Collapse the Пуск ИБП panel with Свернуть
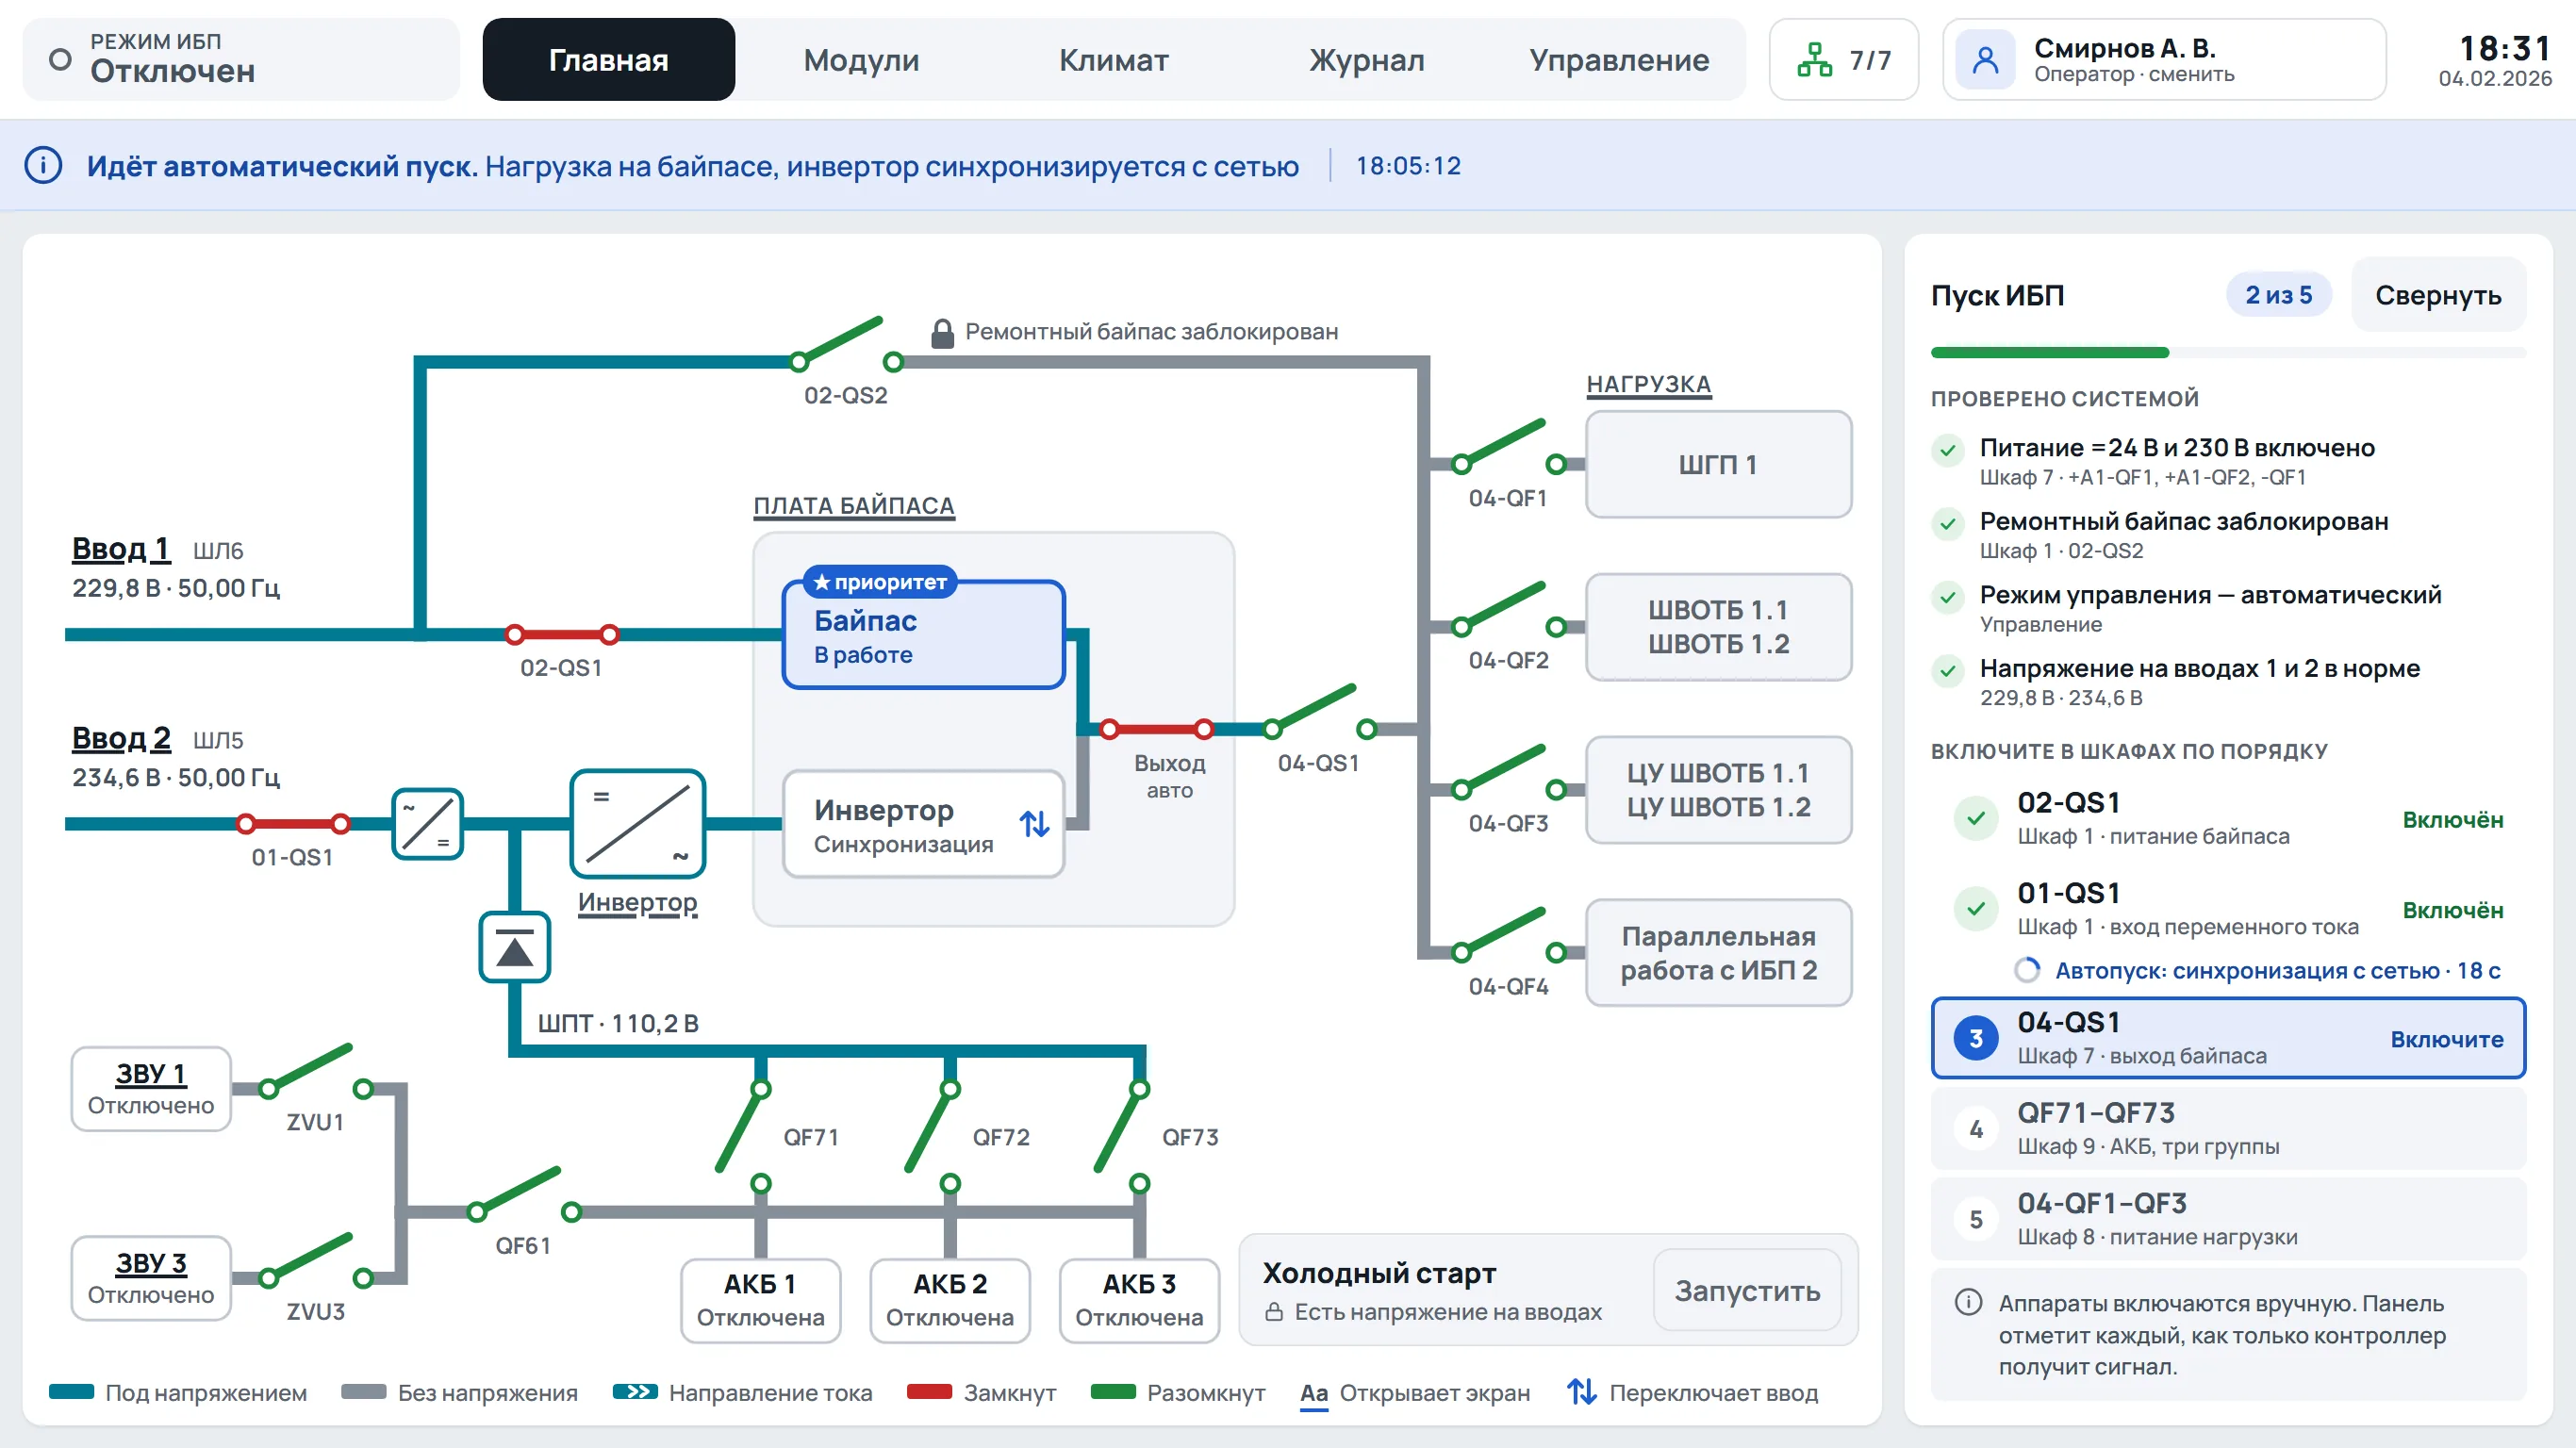This screenshot has width=2576, height=1448. click(x=2438, y=295)
